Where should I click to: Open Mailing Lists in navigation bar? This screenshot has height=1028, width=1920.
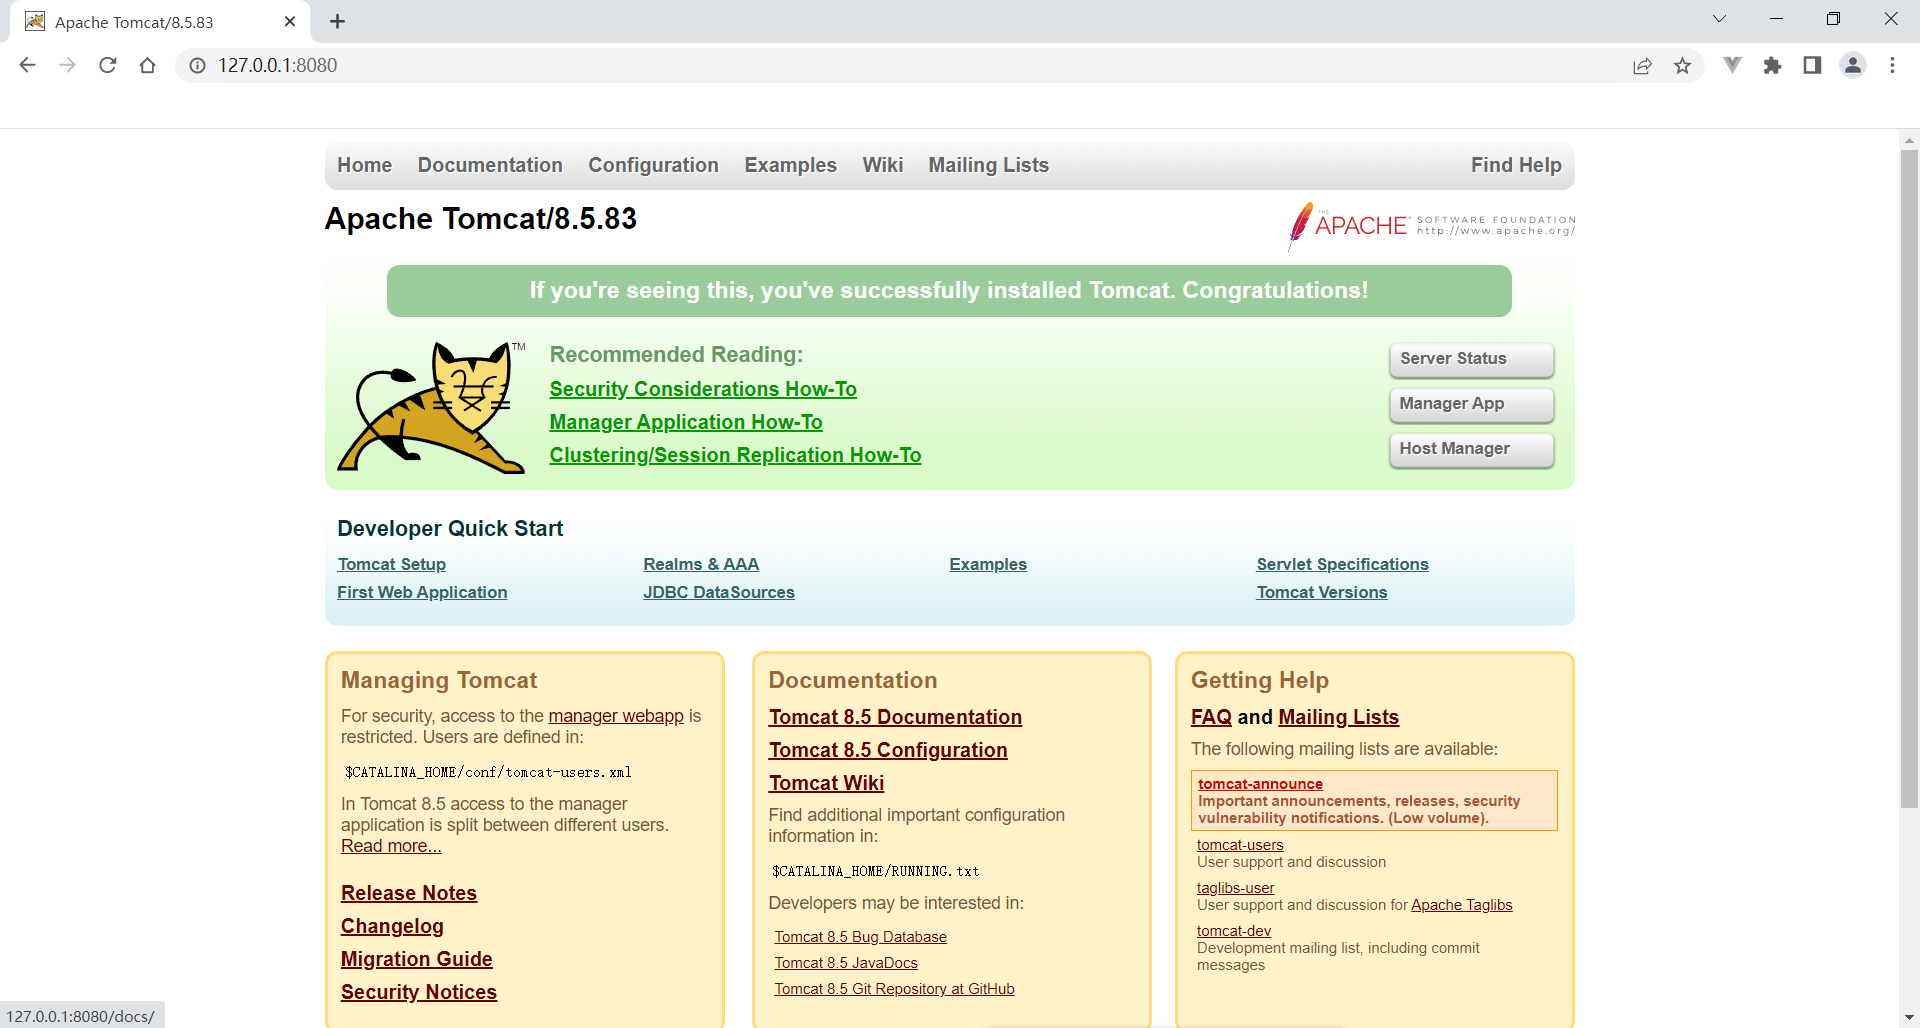[x=988, y=165]
